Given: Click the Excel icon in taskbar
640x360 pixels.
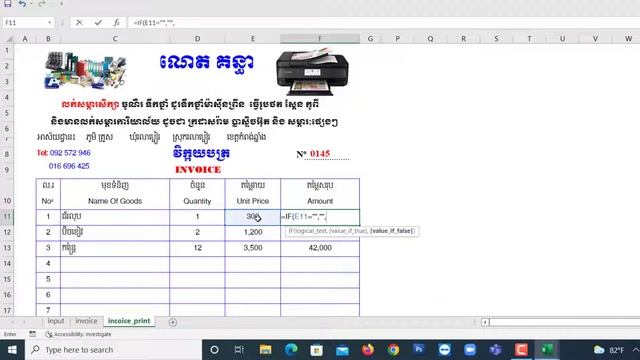Looking at the screenshot, I should click(x=547, y=350).
